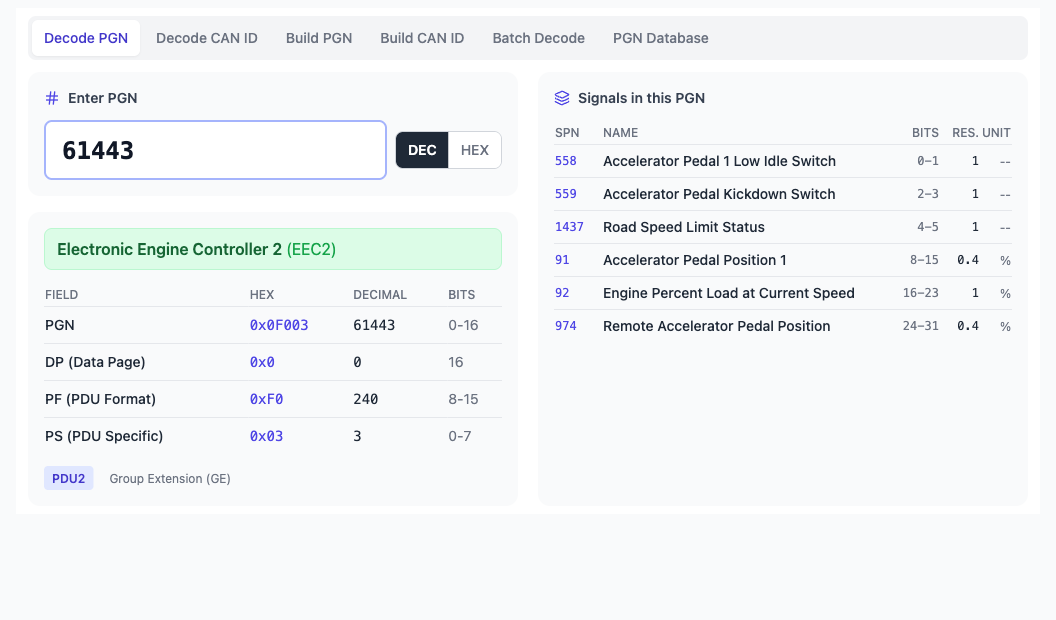Screen dimensions: 1056x620
Task: Click the hash icon beside Enter PGN
Action: pyautogui.click(x=50, y=98)
